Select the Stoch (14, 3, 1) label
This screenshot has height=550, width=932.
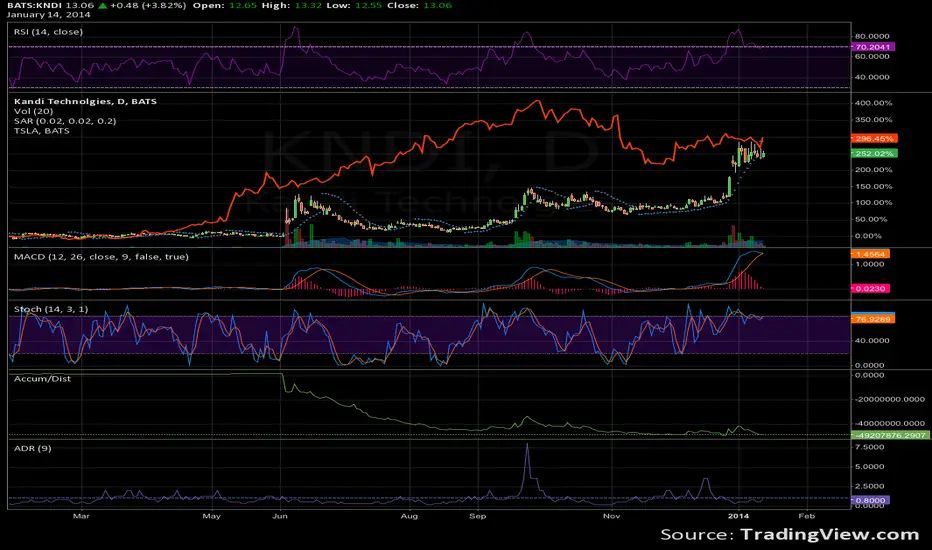pyautogui.click(x=51, y=309)
